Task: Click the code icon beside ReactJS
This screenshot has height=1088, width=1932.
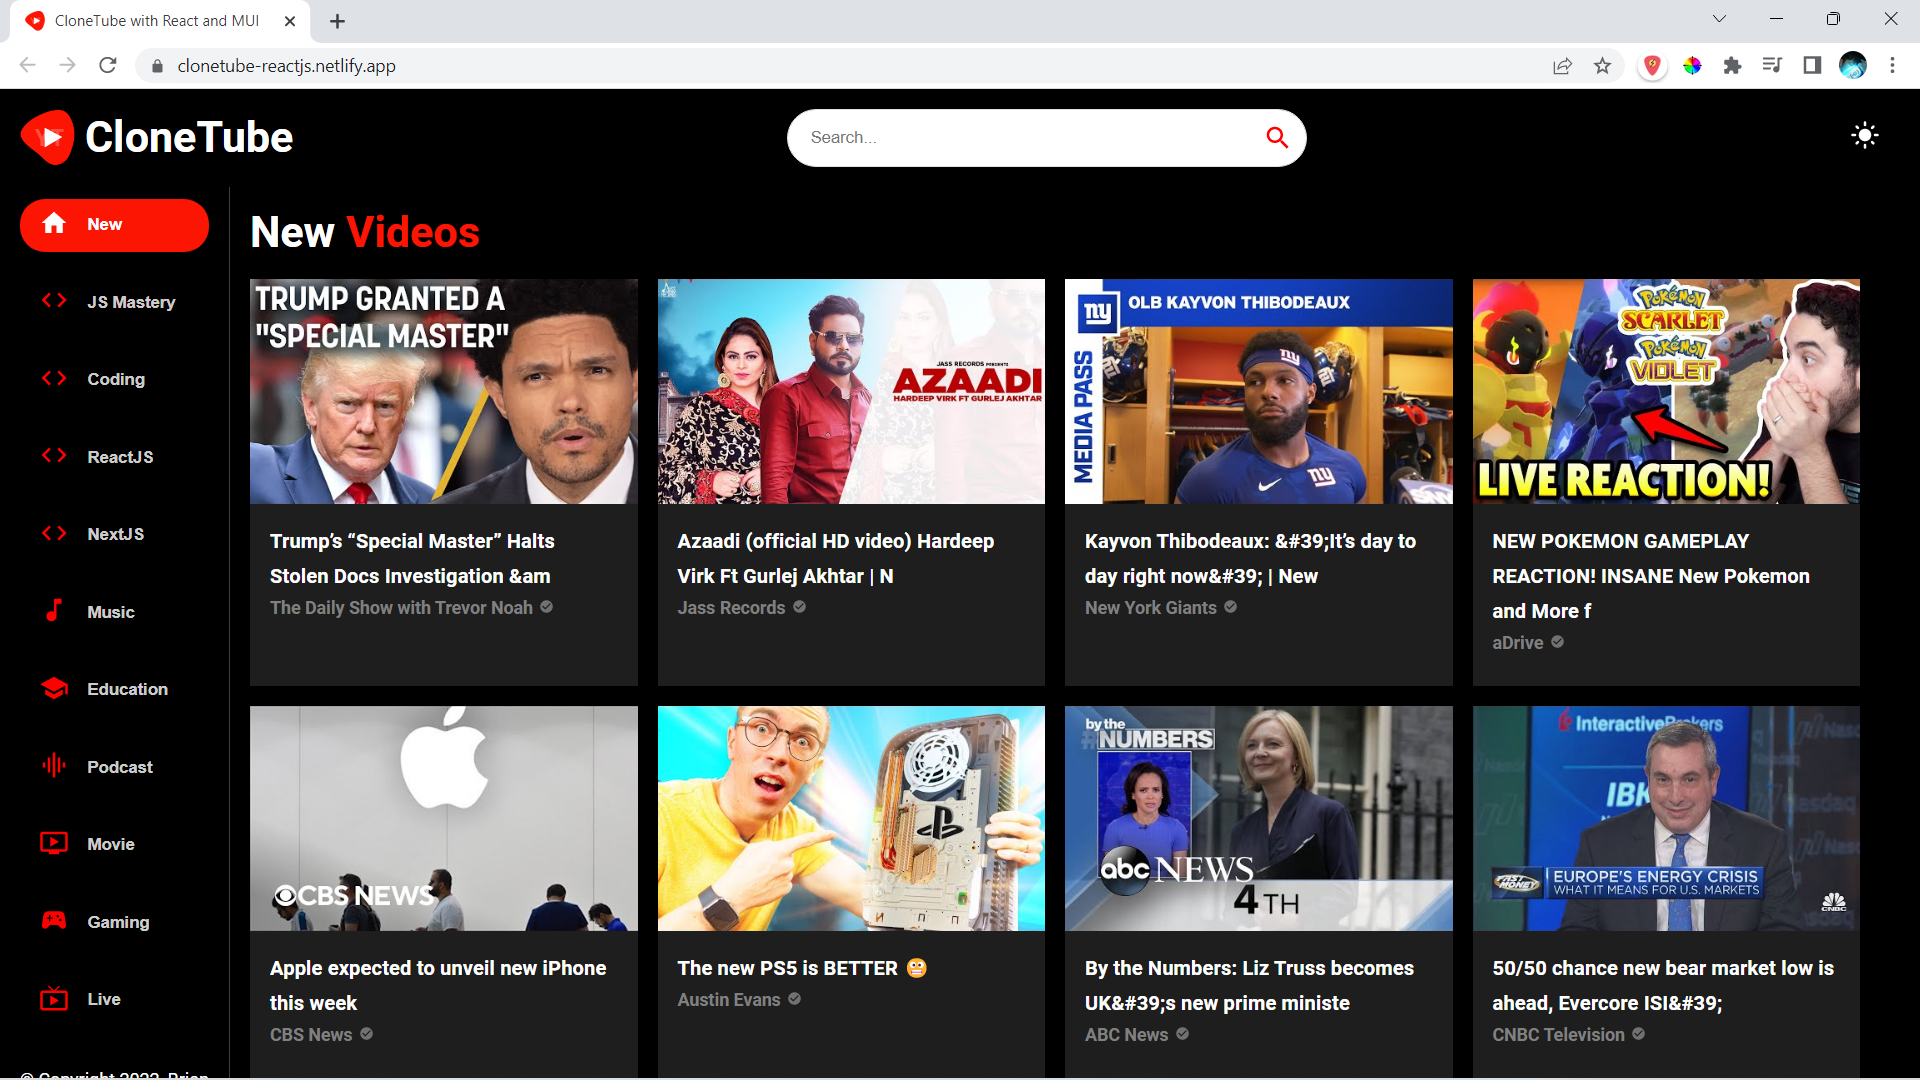Action: point(54,458)
